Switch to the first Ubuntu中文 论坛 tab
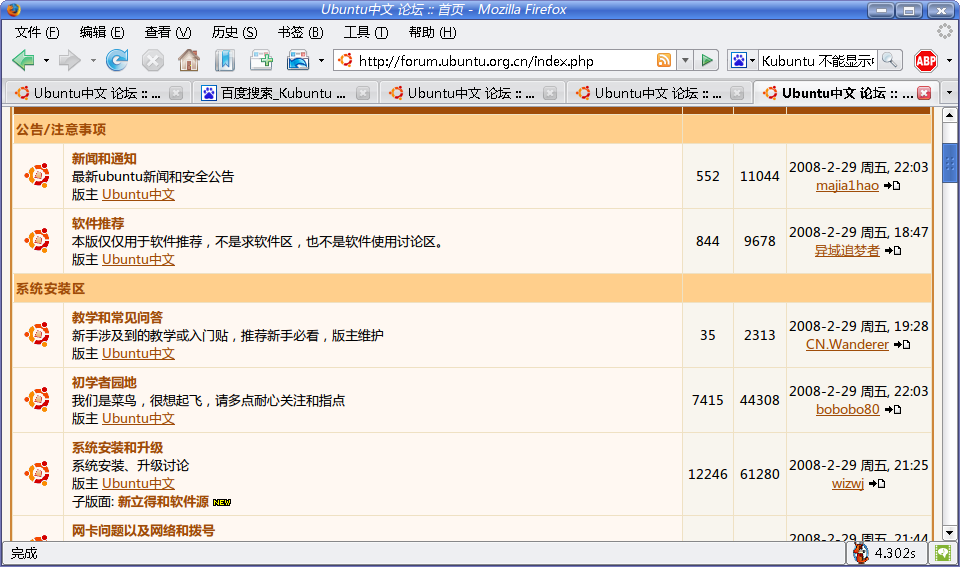 point(97,92)
